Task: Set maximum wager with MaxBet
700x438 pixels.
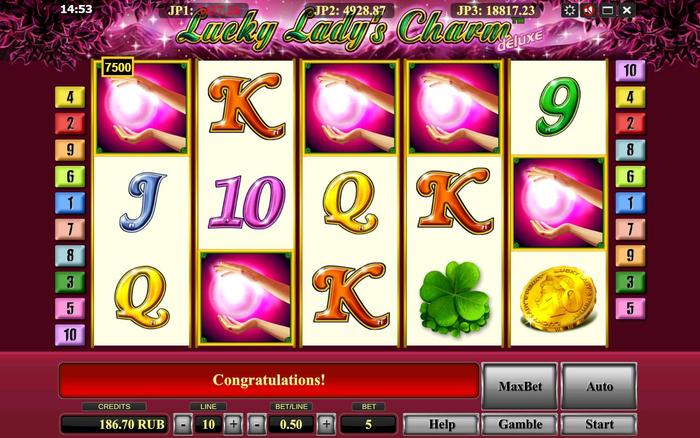Action: (x=520, y=386)
